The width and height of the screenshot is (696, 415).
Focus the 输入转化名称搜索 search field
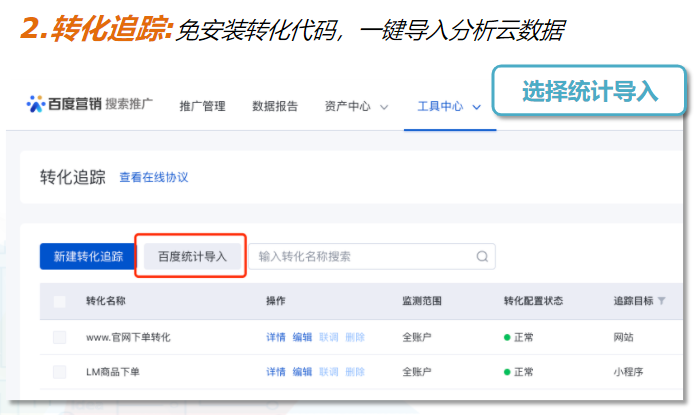pyautogui.click(x=372, y=256)
